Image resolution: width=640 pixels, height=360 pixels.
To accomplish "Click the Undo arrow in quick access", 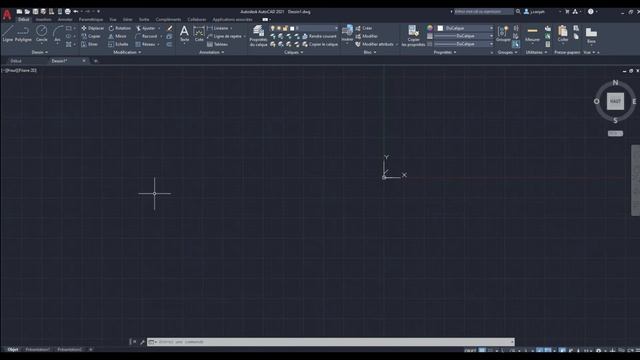I will 76,11.
